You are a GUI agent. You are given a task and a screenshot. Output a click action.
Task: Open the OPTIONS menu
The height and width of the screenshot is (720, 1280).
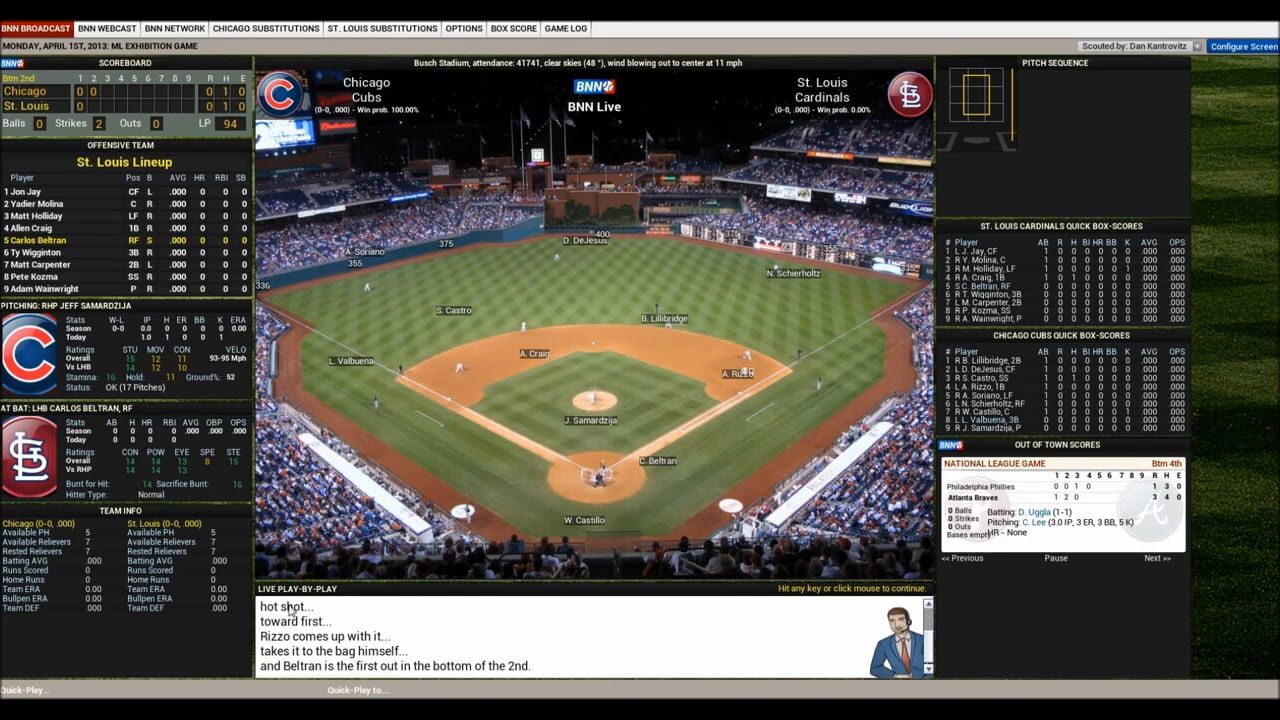(463, 28)
